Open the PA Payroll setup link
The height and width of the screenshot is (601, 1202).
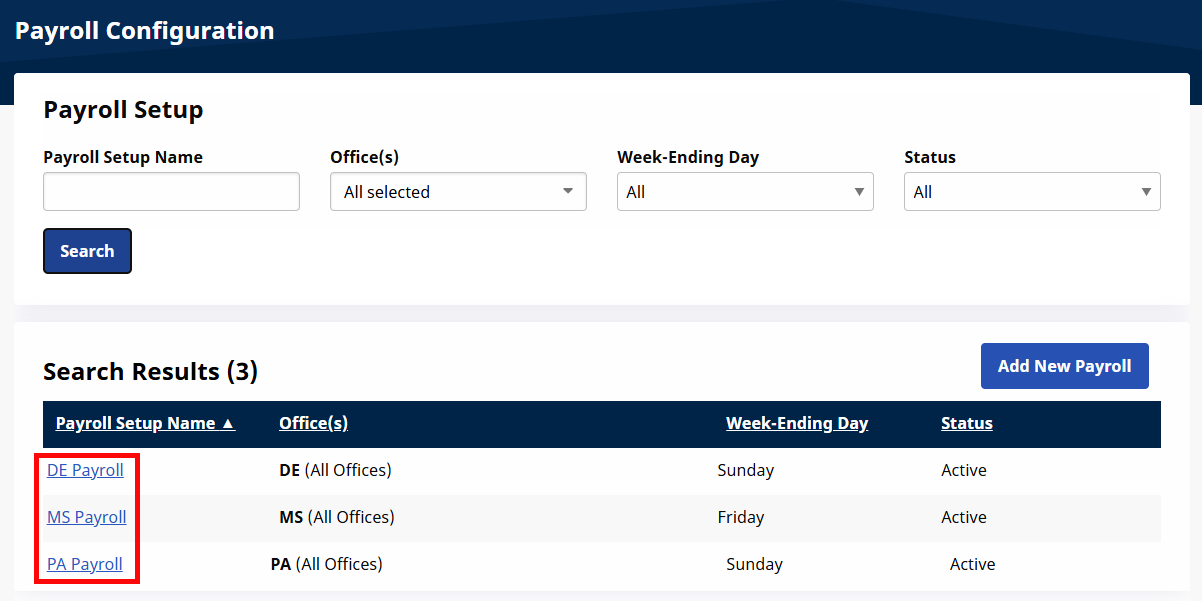click(x=85, y=564)
